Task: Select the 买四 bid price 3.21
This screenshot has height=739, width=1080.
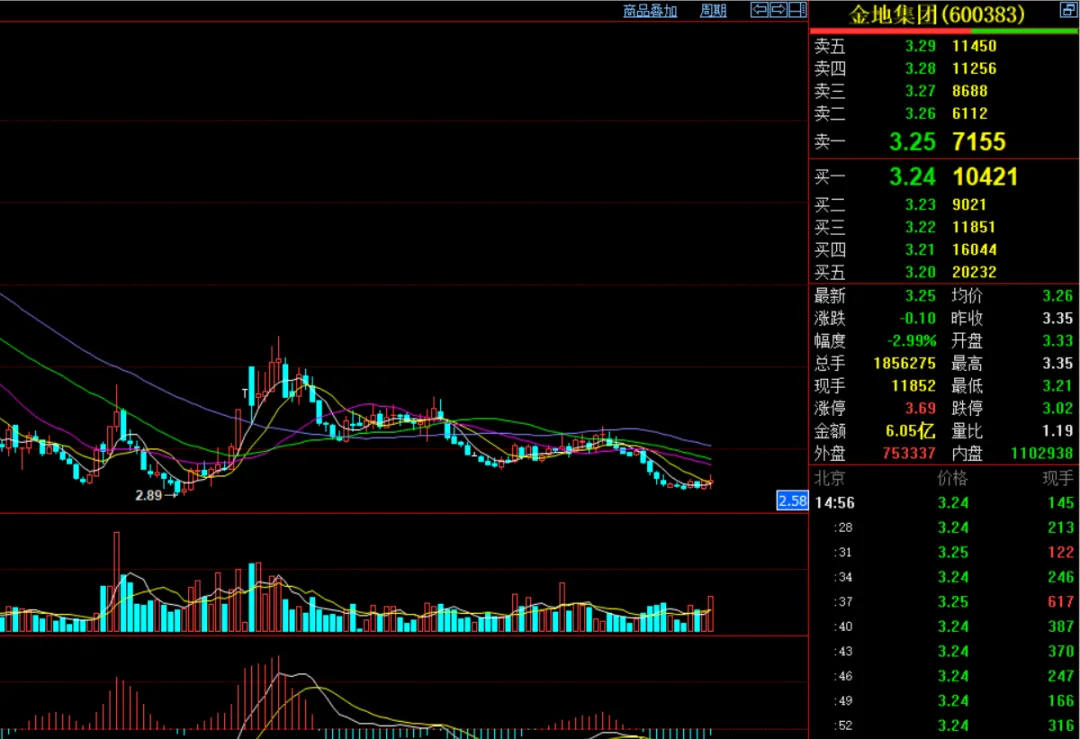Action: pyautogui.click(x=920, y=250)
